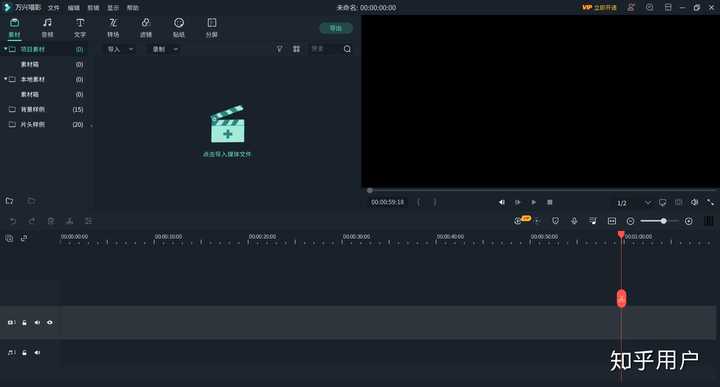The height and width of the screenshot is (387, 720).
Task: Switch media grid view layout
Action: (296, 49)
